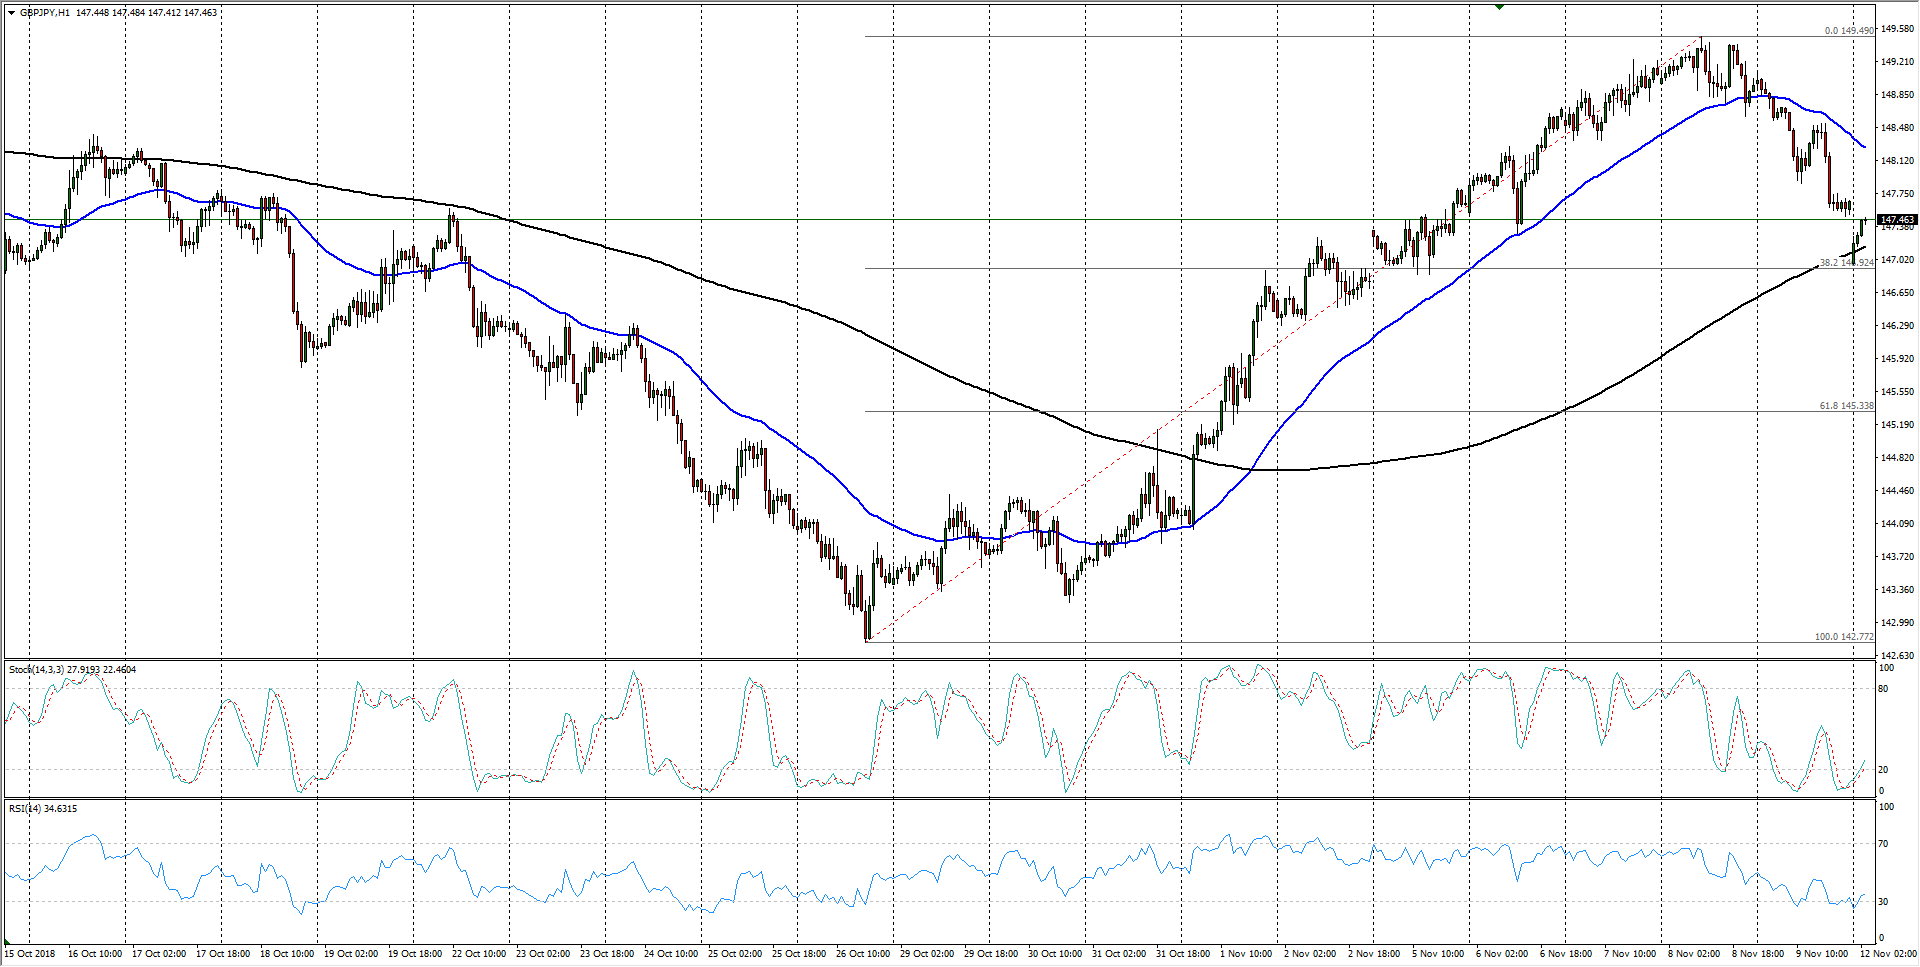Viewport: 1920px width, 967px height.
Task: Select the 0.0 Fibonacci level label 149.490
Action: pos(1848,31)
